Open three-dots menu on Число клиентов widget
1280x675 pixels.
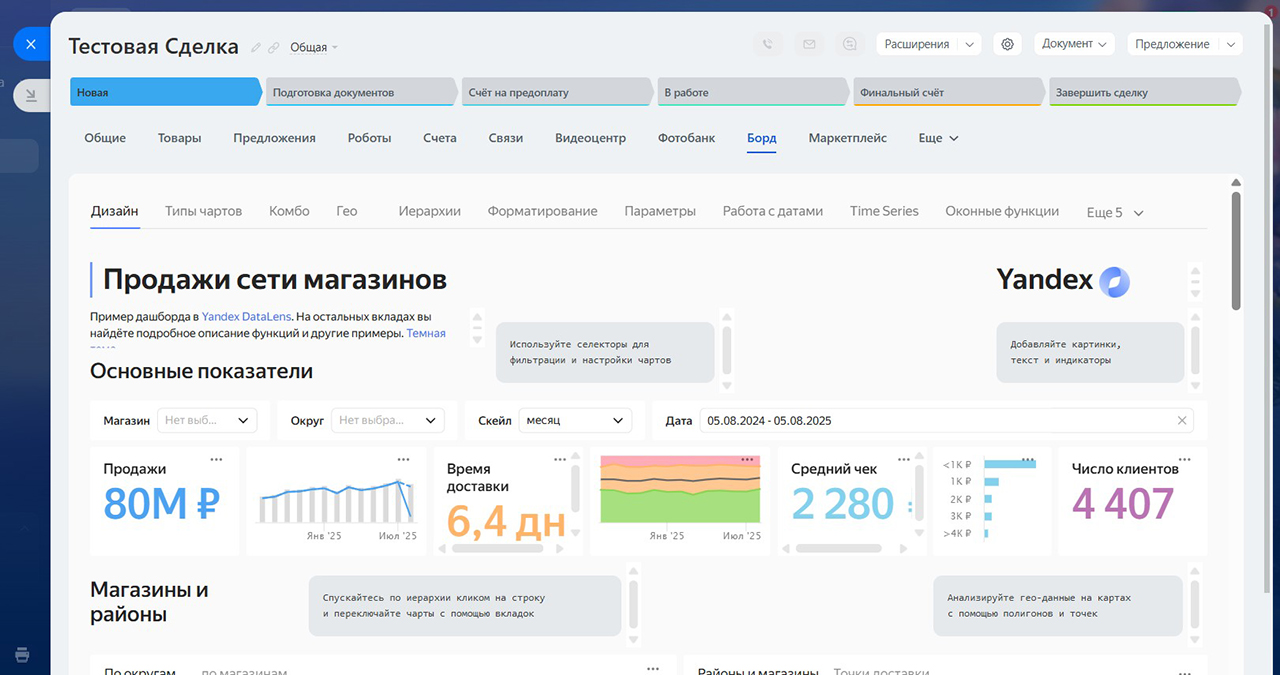(1185, 459)
